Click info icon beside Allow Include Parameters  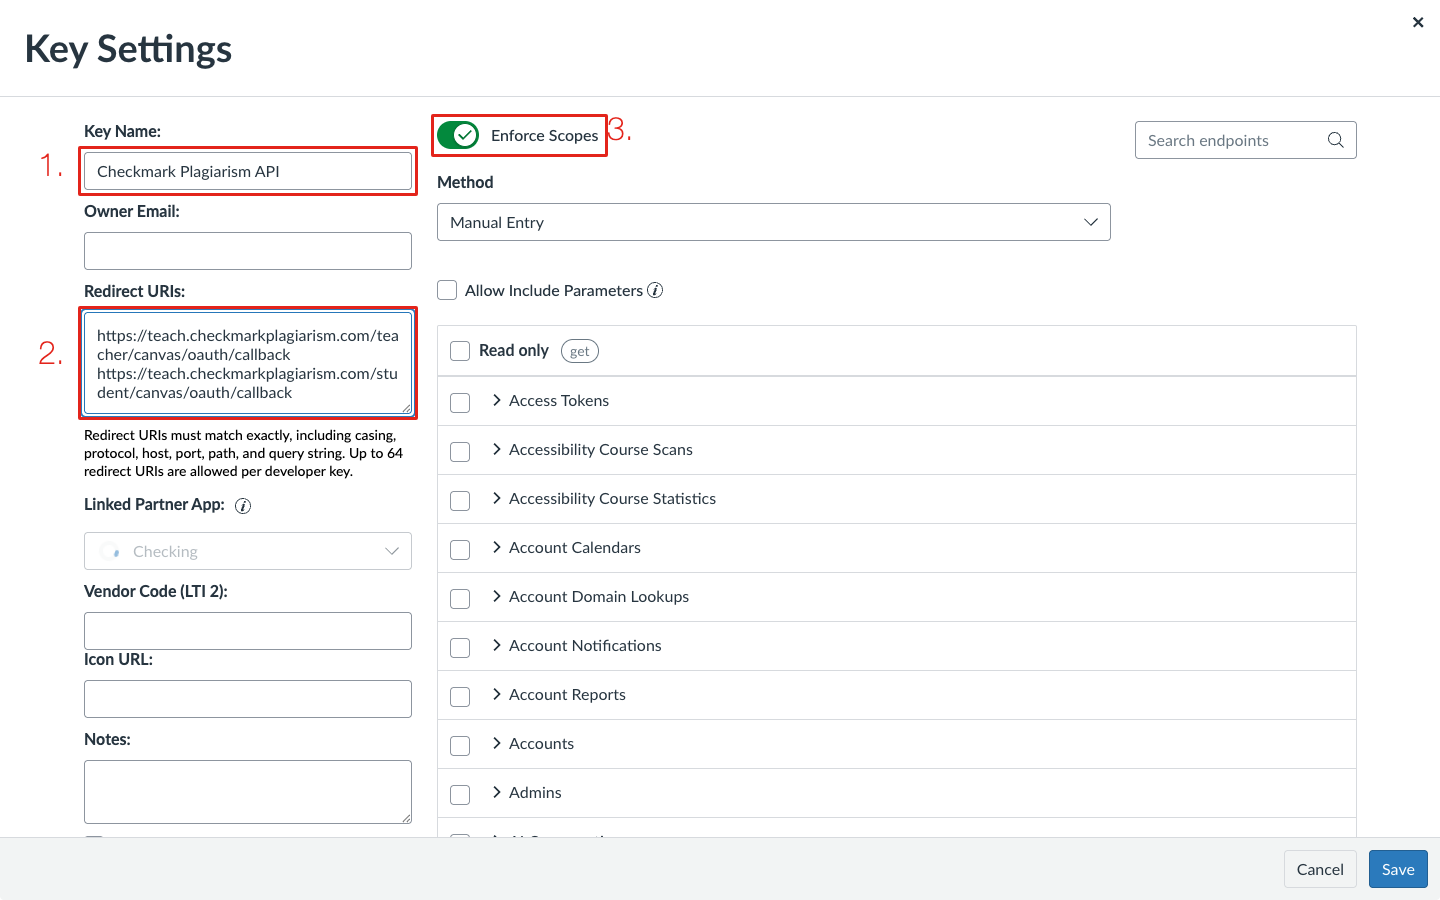point(655,290)
